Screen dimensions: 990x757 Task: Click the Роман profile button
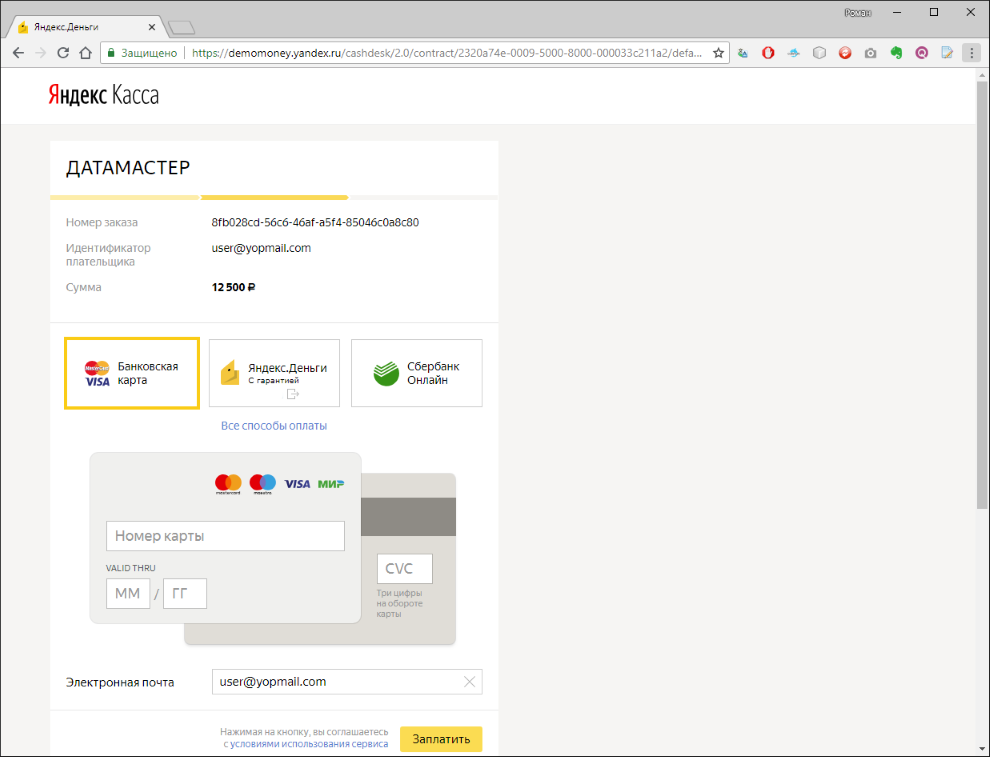(857, 13)
